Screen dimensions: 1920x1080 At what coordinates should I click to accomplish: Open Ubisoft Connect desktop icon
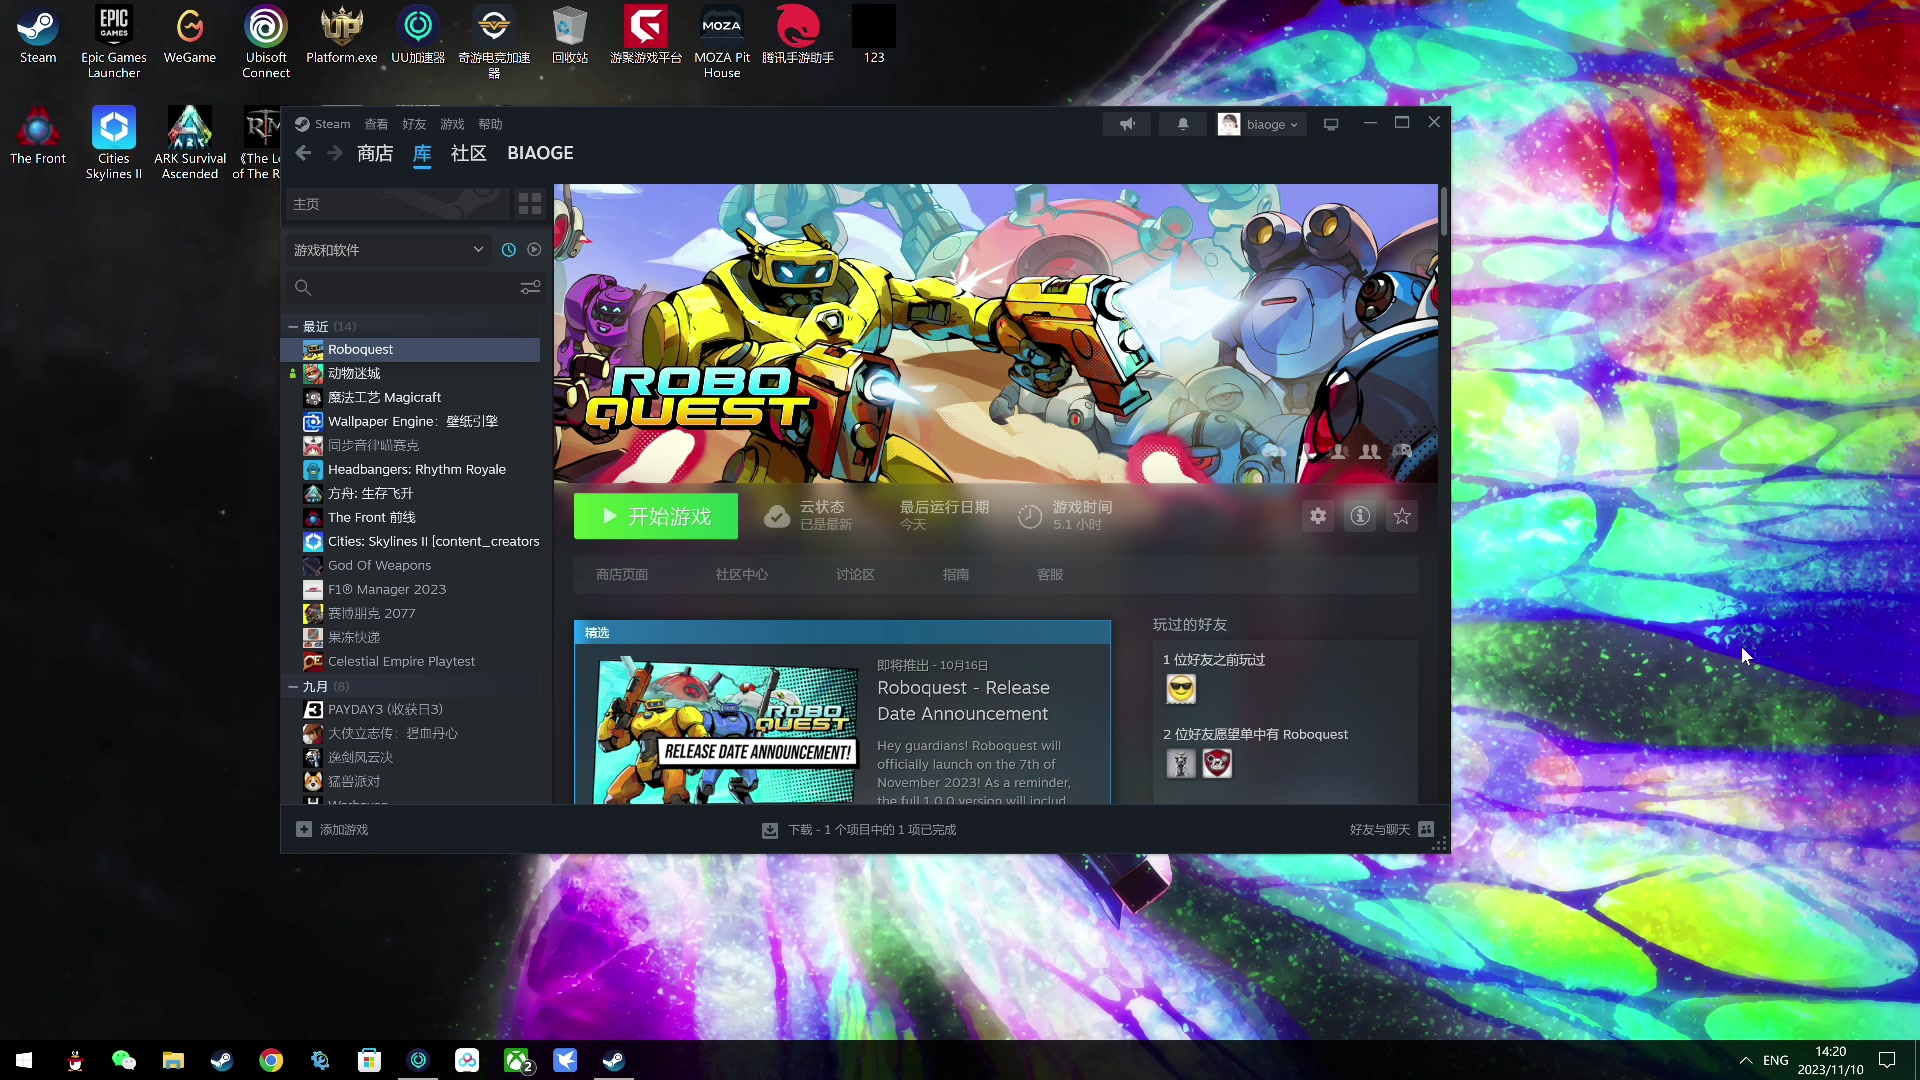pyautogui.click(x=266, y=42)
